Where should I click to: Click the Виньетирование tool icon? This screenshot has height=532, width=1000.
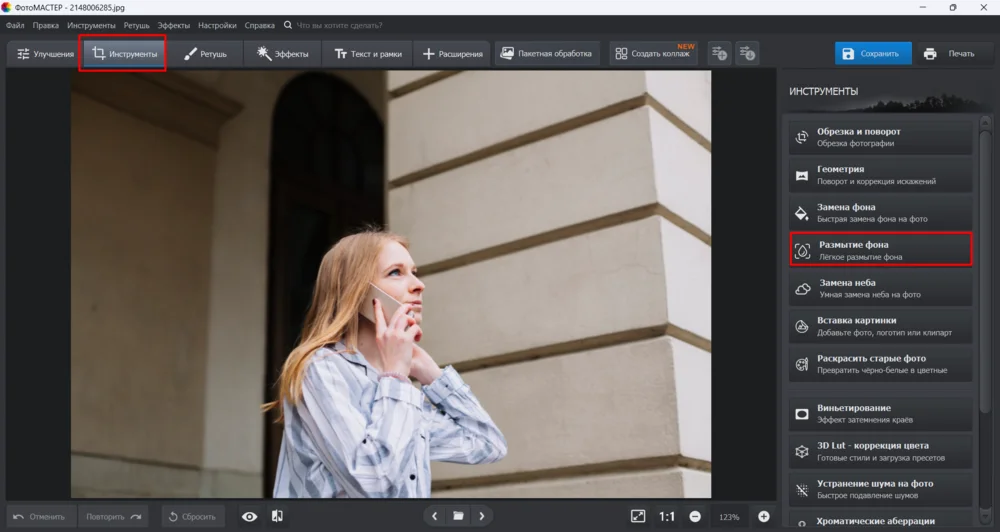[x=802, y=413]
